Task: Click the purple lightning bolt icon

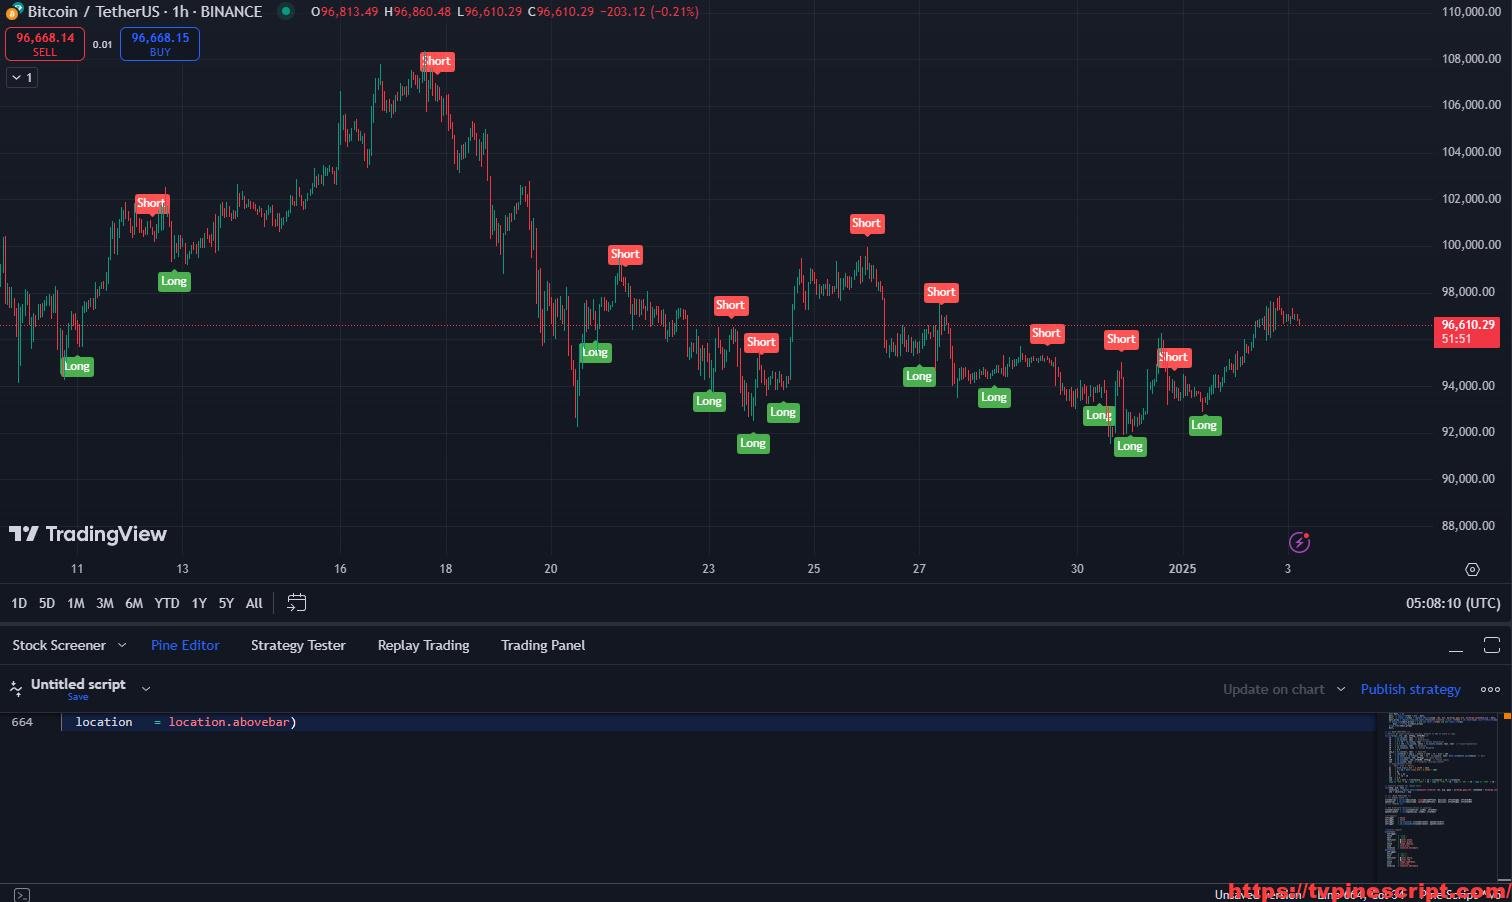Action: pyautogui.click(x=1299, y=542)
